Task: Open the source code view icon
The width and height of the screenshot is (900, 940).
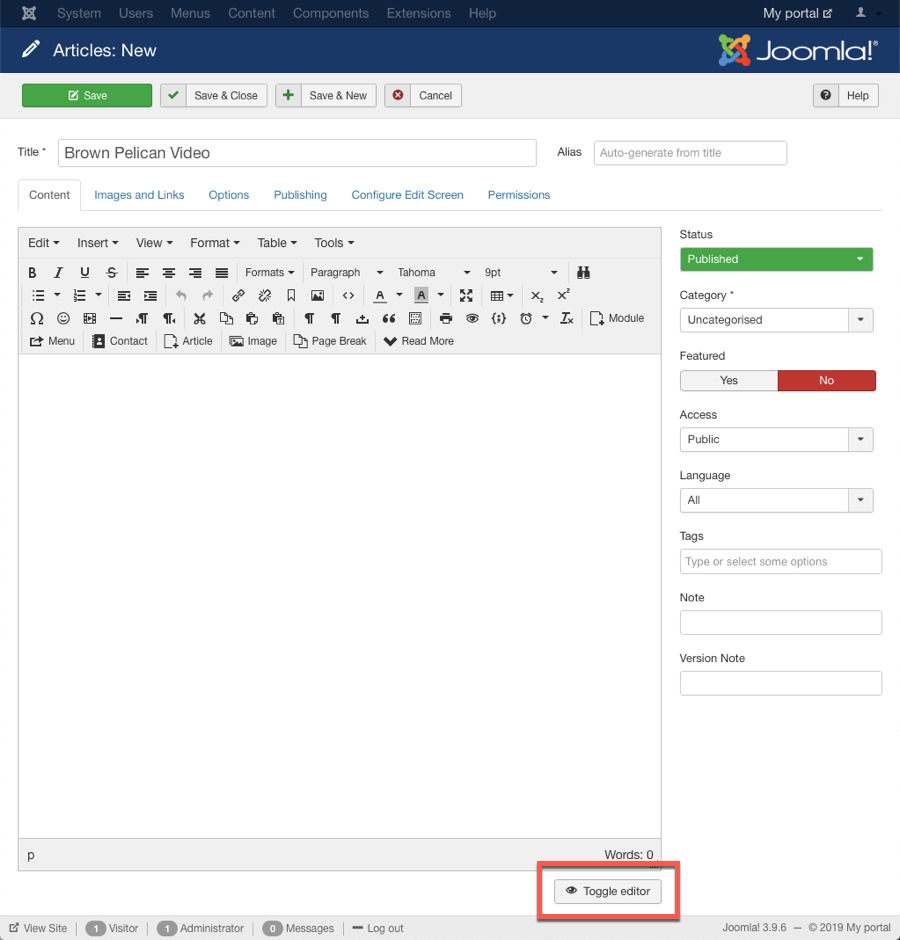Action: [x=348, y=295]
